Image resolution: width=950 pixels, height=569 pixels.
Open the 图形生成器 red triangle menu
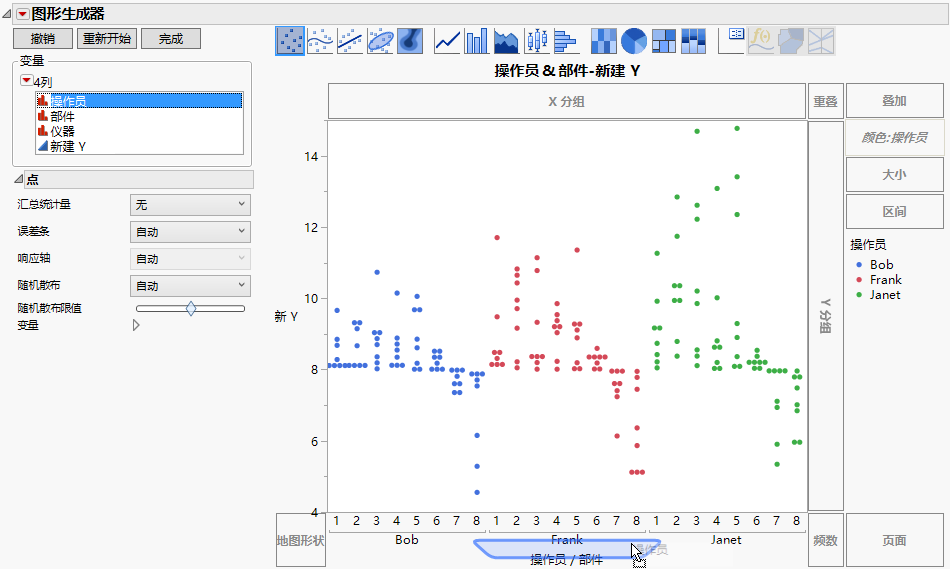click(x=22, y=13)
